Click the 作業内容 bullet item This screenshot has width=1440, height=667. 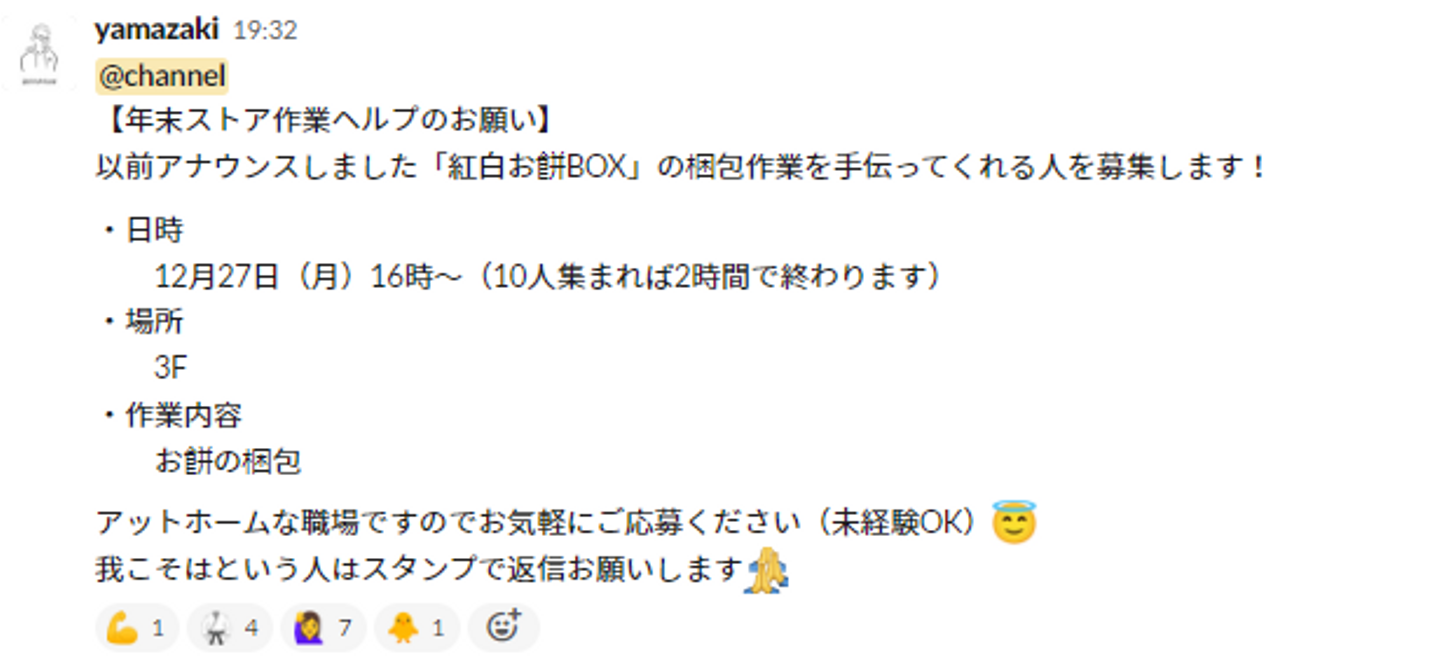[169, 415]
